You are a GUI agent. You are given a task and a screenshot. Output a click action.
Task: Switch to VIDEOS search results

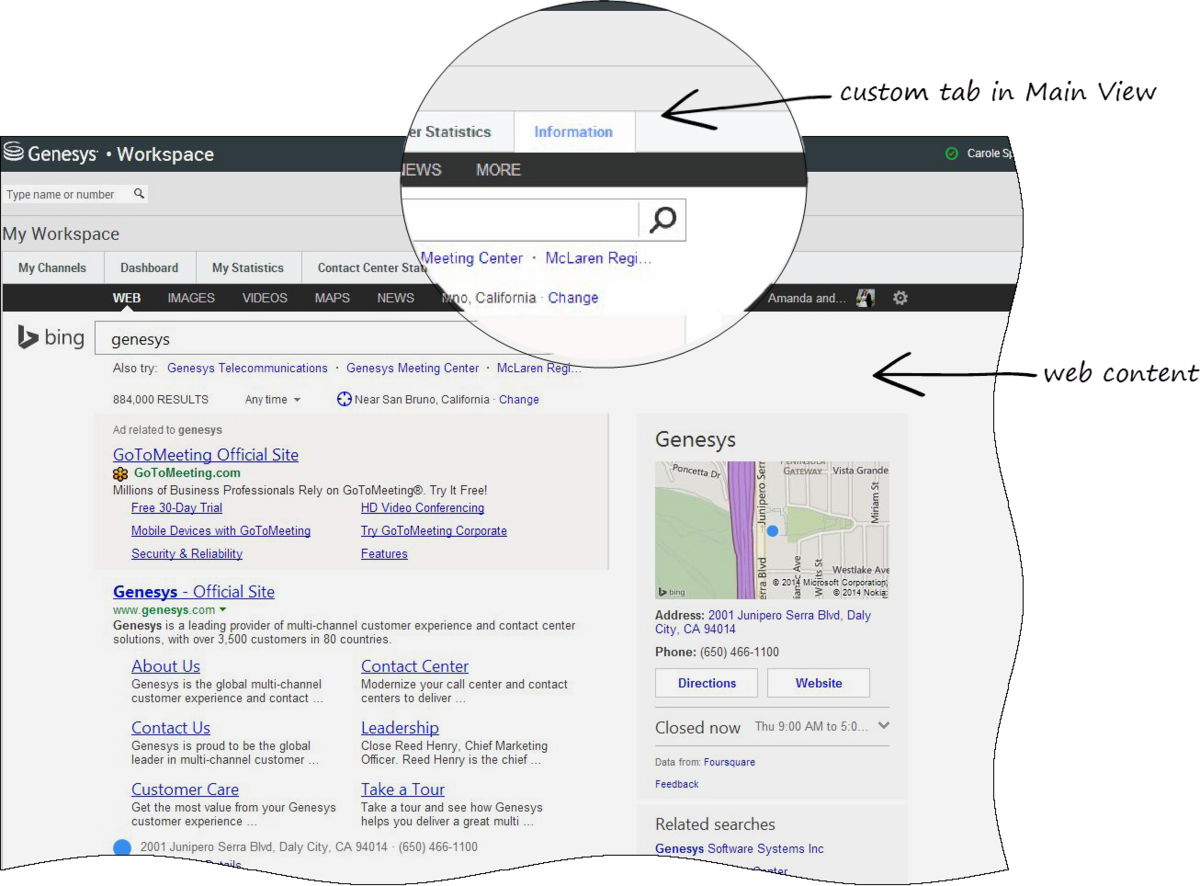pos(265,298)
